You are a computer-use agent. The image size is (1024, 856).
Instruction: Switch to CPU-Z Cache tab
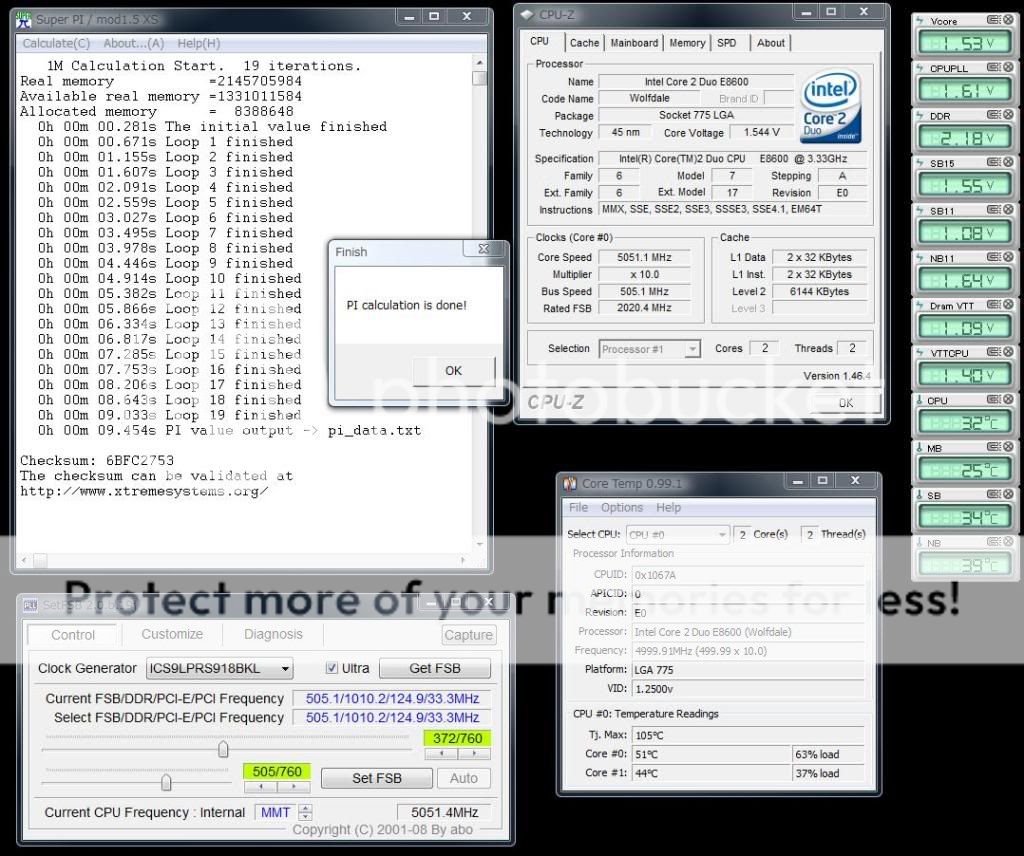click(584, 43)
